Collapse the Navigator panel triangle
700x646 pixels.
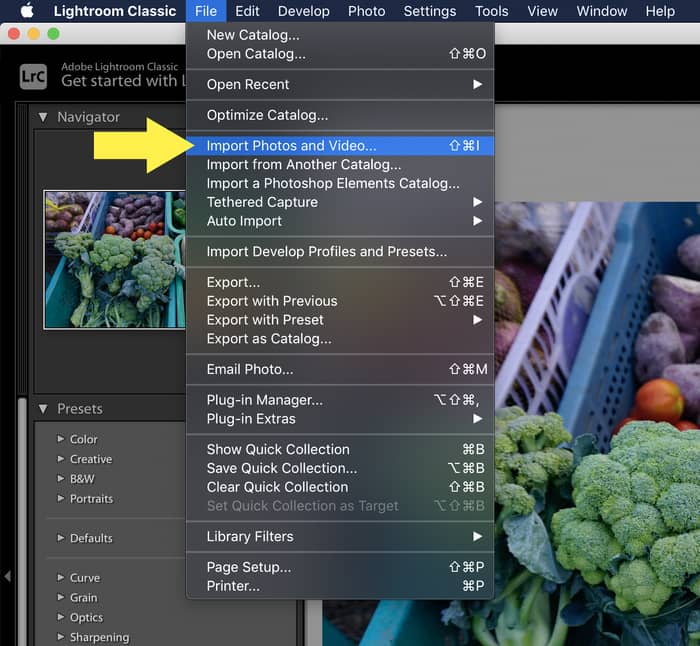tap(43, 117)
